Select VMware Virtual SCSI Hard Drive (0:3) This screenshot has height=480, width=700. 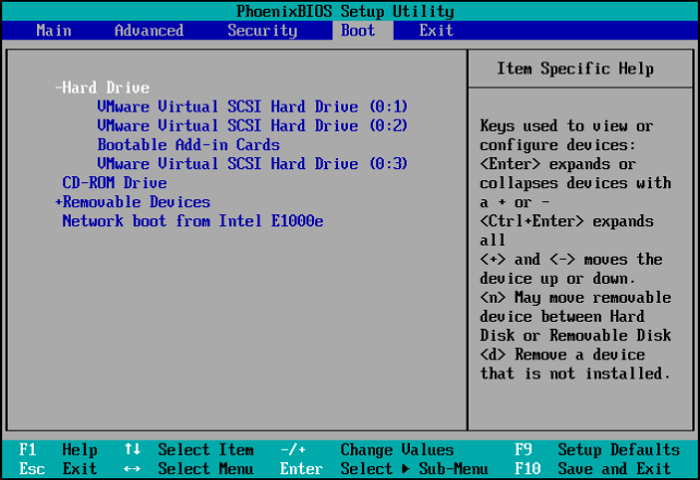pos(252,164)
